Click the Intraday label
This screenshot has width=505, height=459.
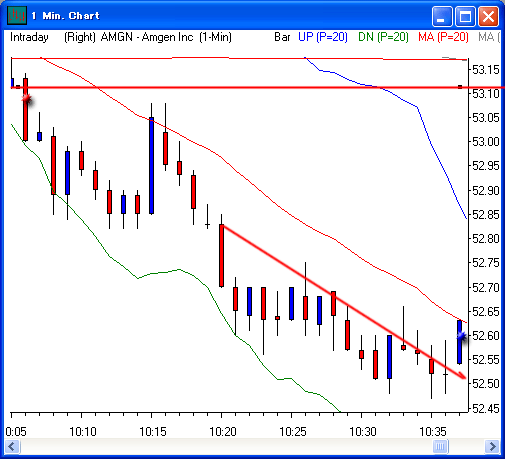(29, 37)
